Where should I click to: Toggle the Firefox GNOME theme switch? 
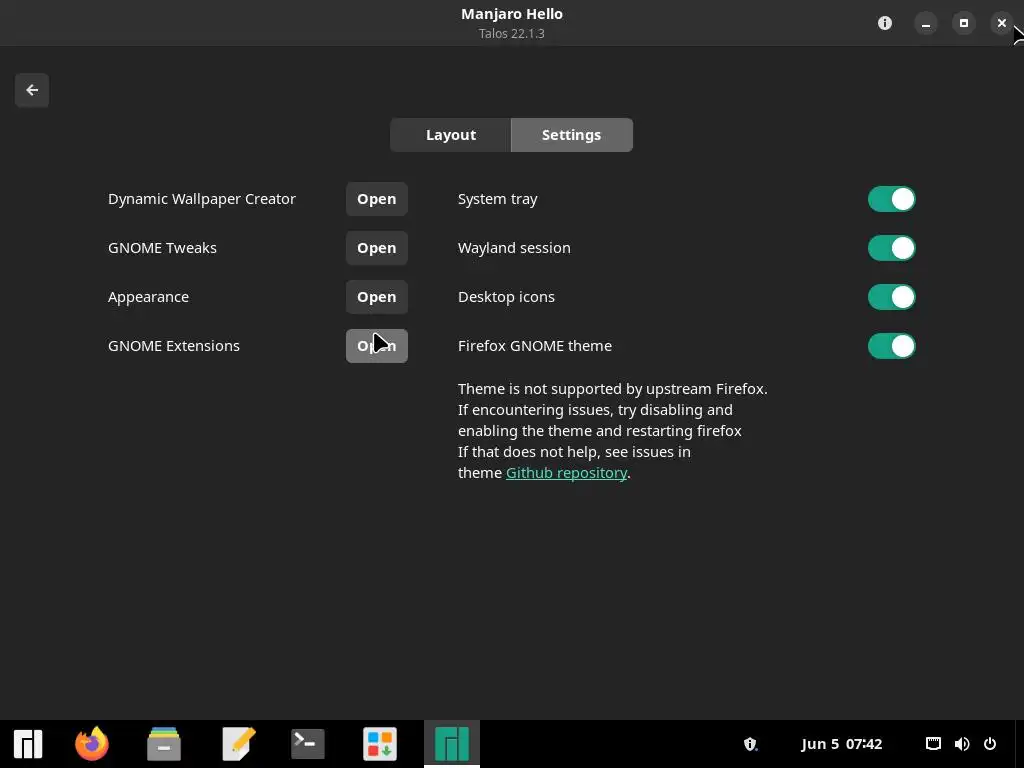891,346
